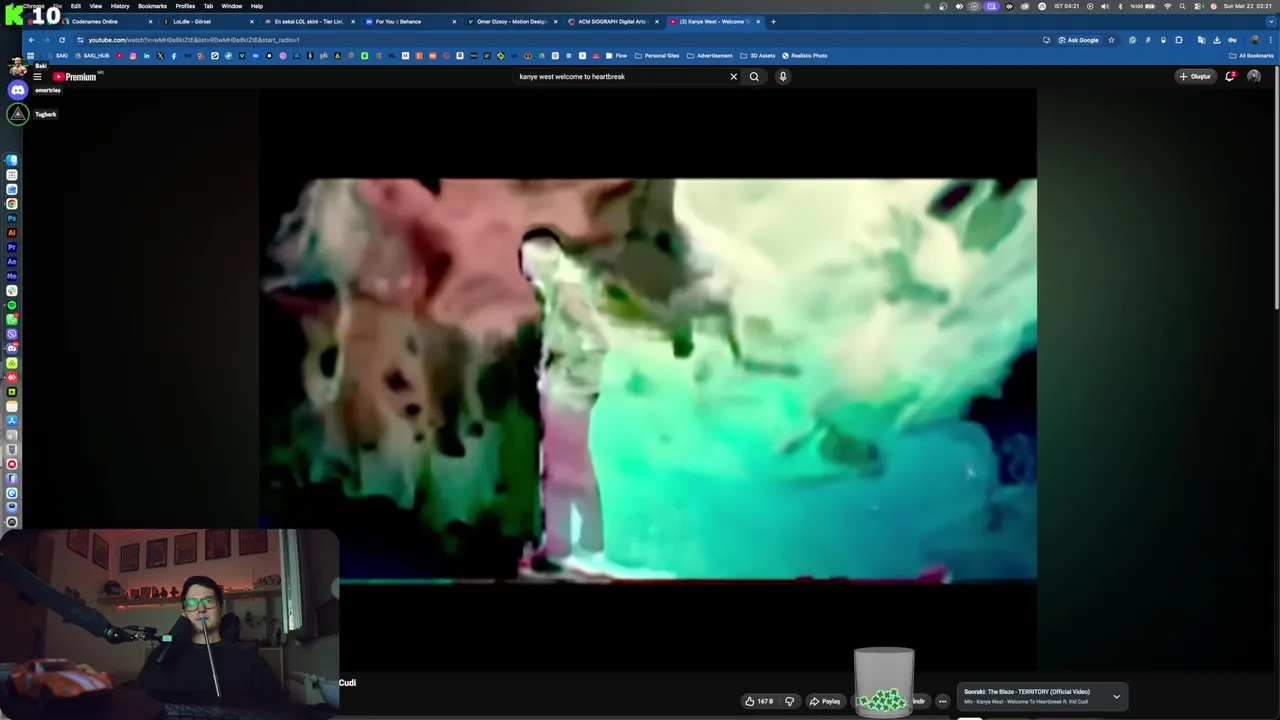Go back in Chrome
Screen dimensions: 1280x720
pyautogui.click(x=31, y=40)
